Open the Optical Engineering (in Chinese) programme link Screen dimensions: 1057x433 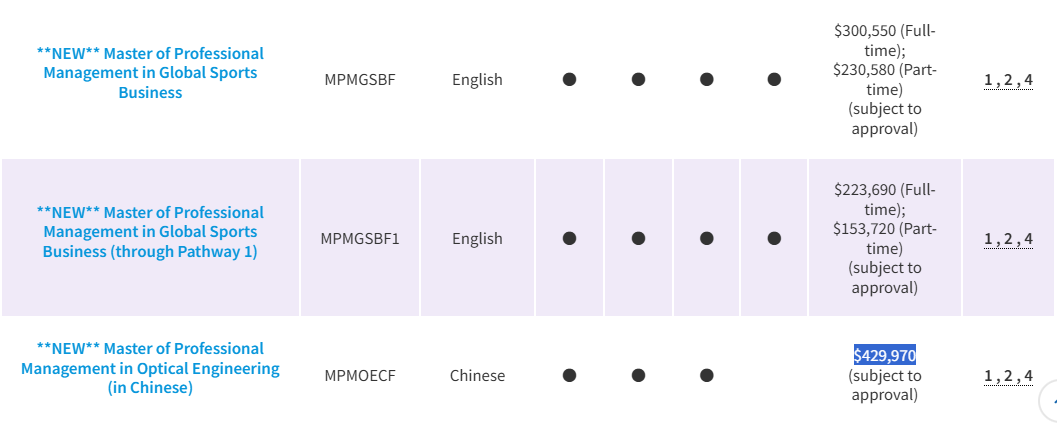150,368
